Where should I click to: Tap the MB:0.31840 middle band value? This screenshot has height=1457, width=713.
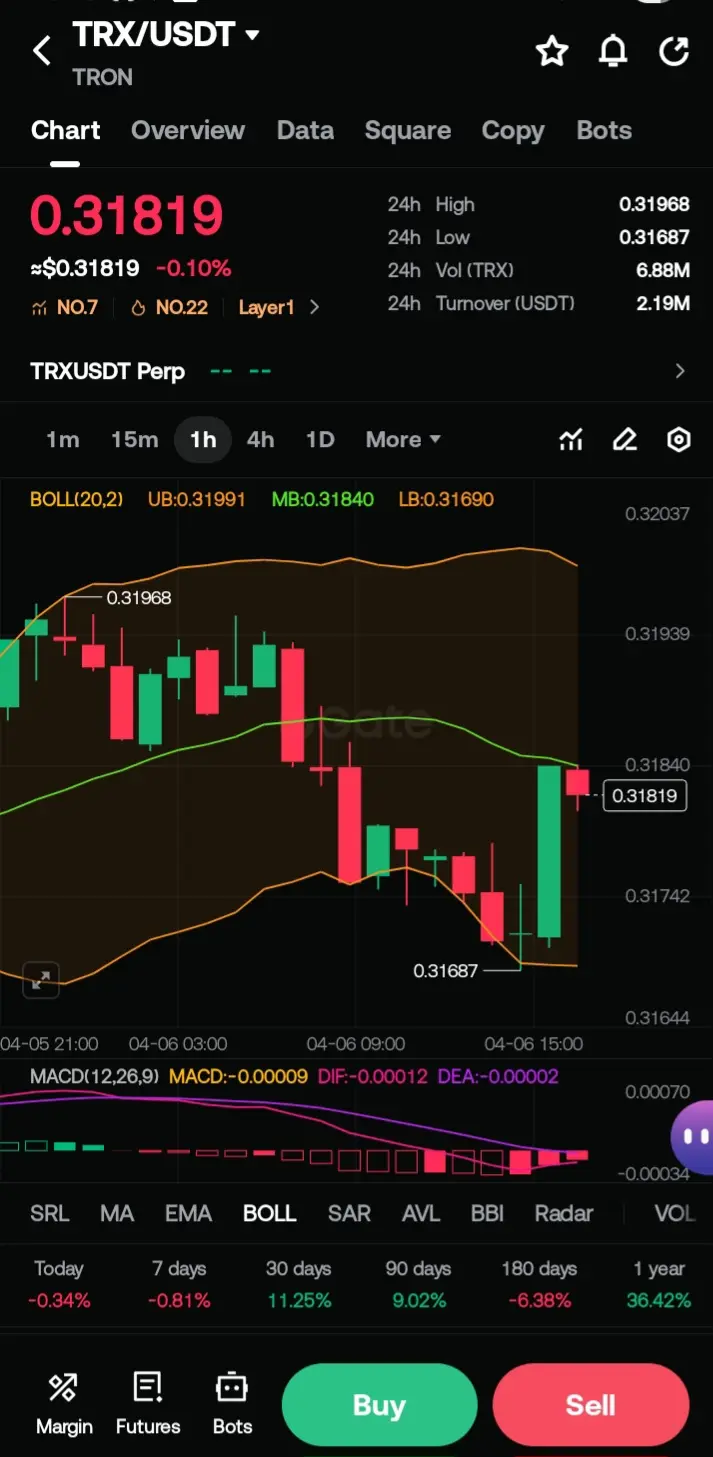pyautogui.click(x=323, y=499)
